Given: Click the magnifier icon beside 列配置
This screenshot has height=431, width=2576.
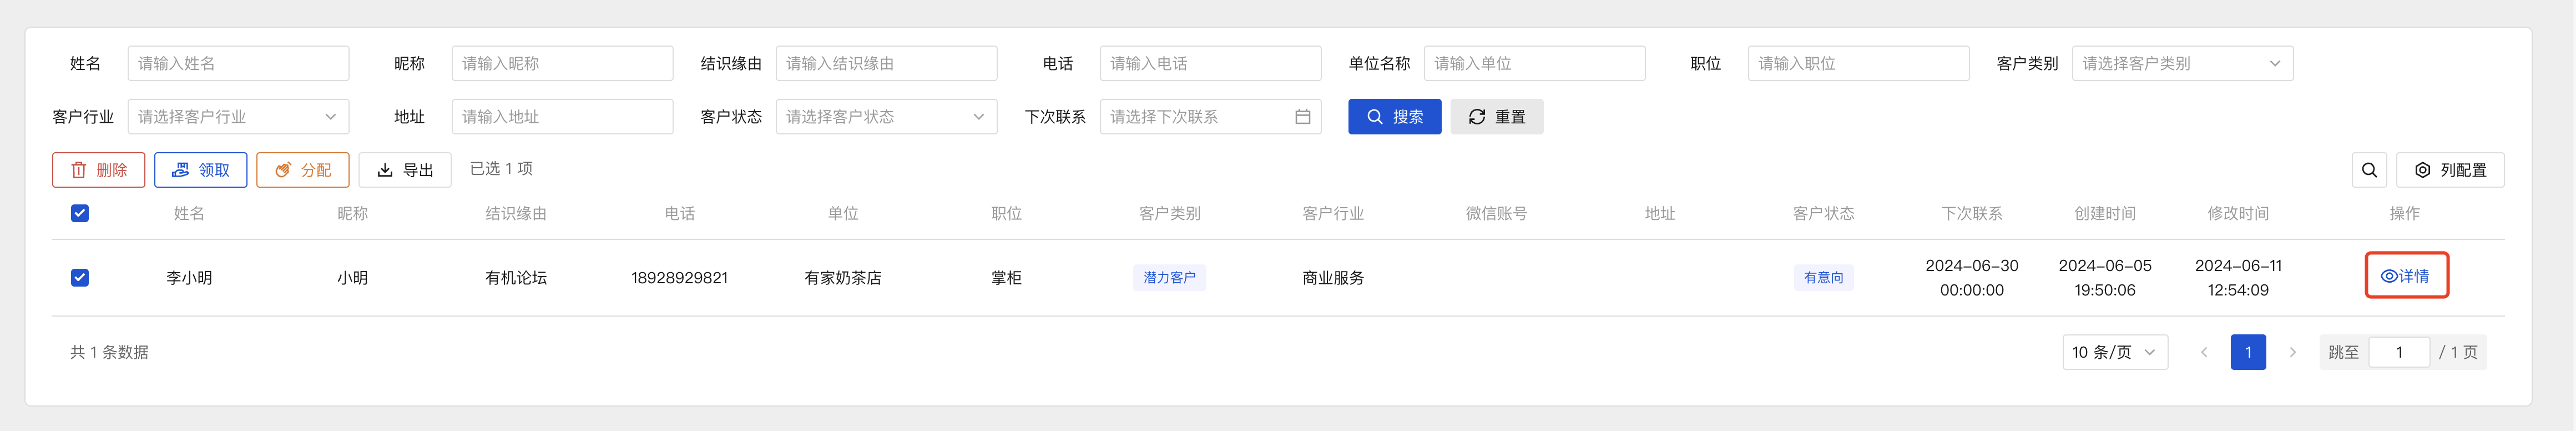Looking at the screenshot, I should click(x=2369, y=170).
